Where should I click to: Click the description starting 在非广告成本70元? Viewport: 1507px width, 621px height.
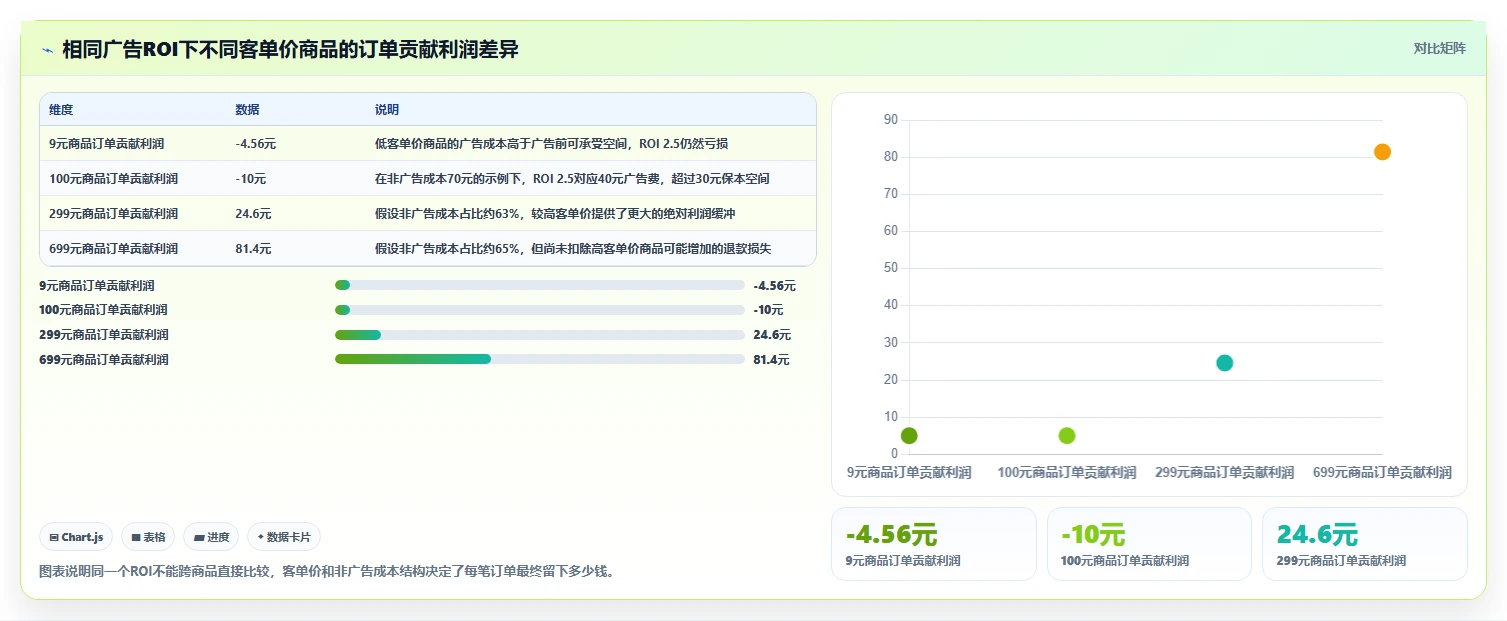[x=572, y=179]
